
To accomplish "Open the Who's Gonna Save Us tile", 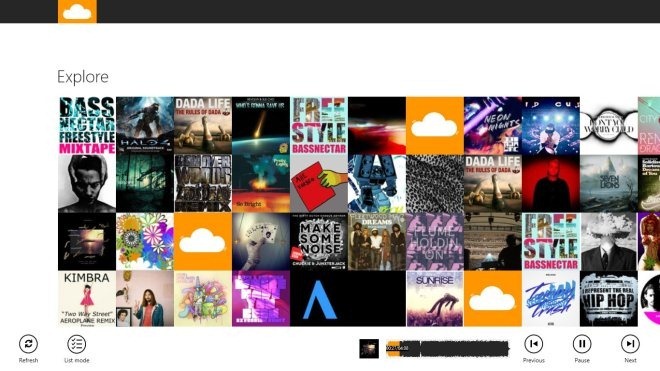I will pos(261,125).
